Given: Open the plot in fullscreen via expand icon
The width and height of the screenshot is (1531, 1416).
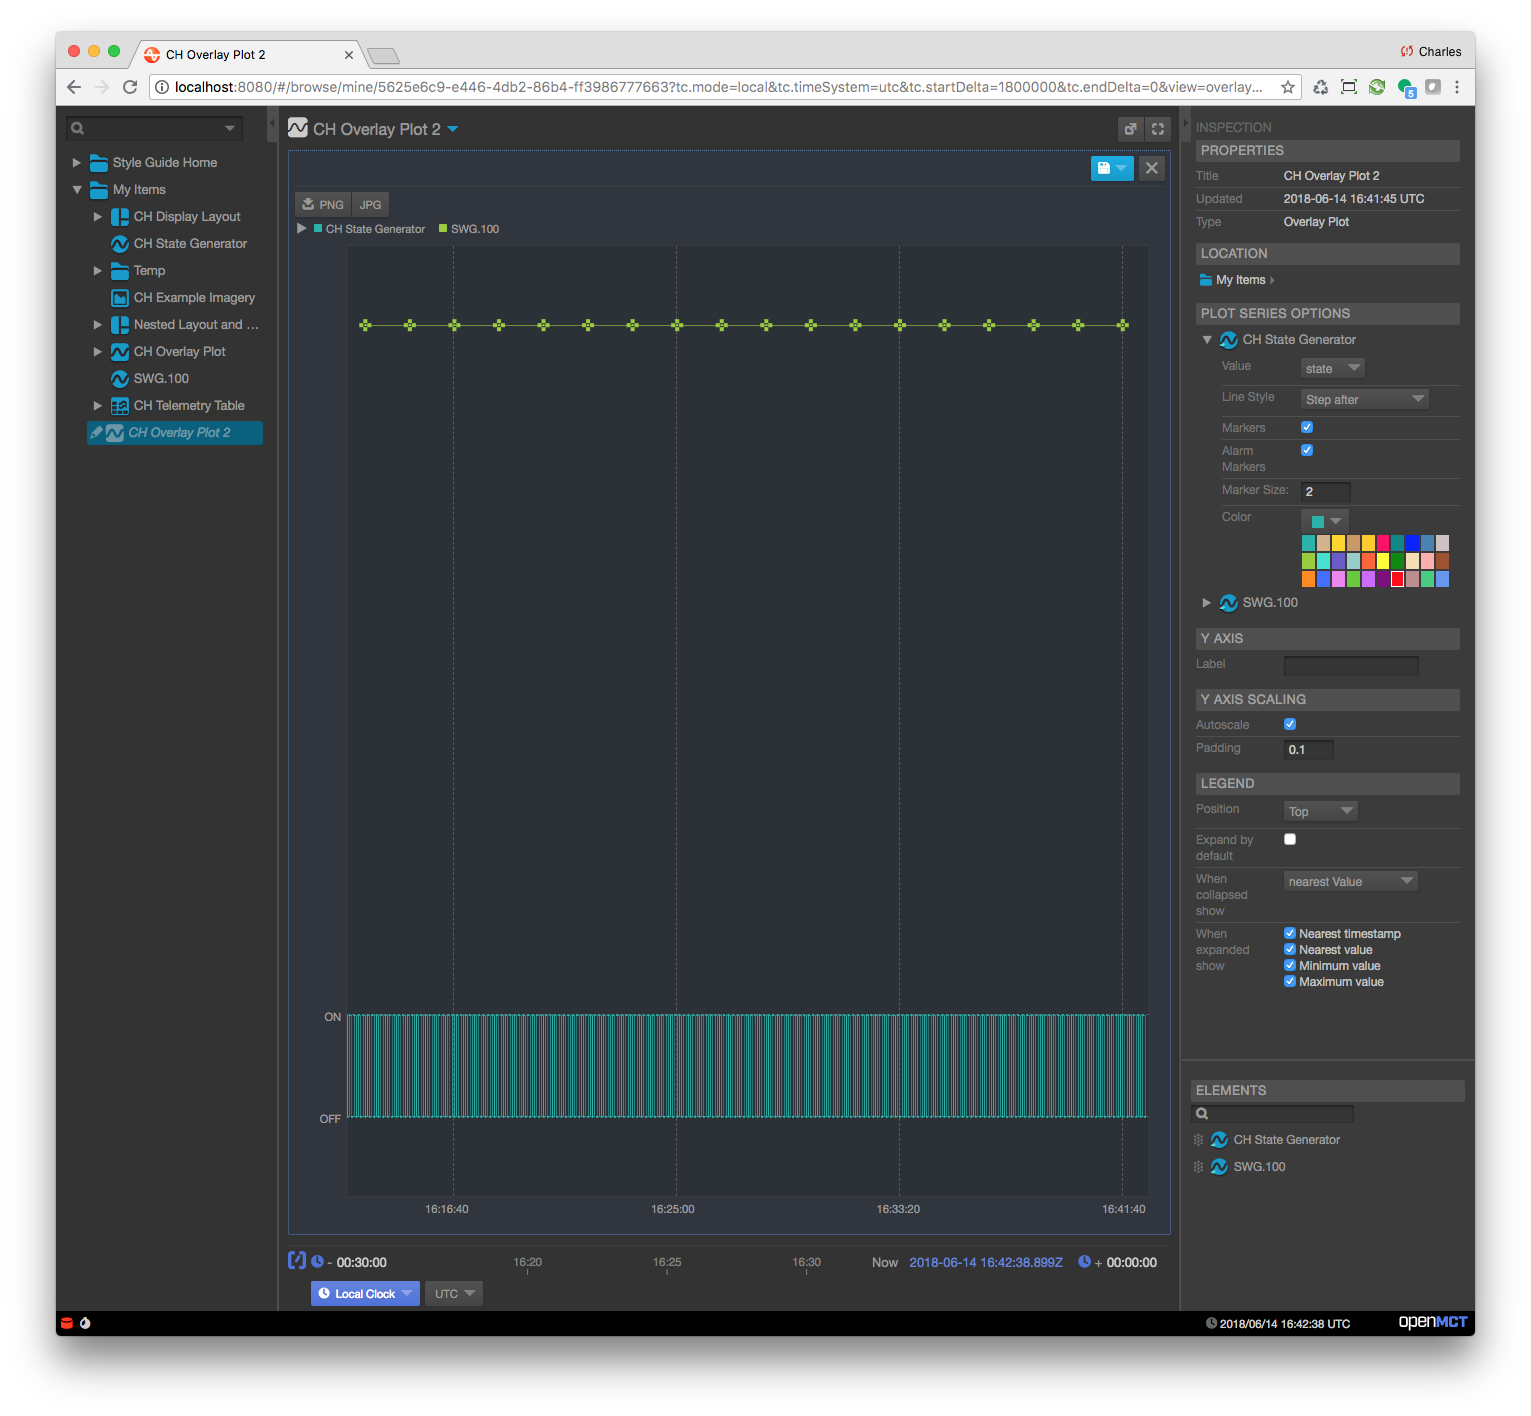Looking at the screenshot, I should click(1157, 128).
